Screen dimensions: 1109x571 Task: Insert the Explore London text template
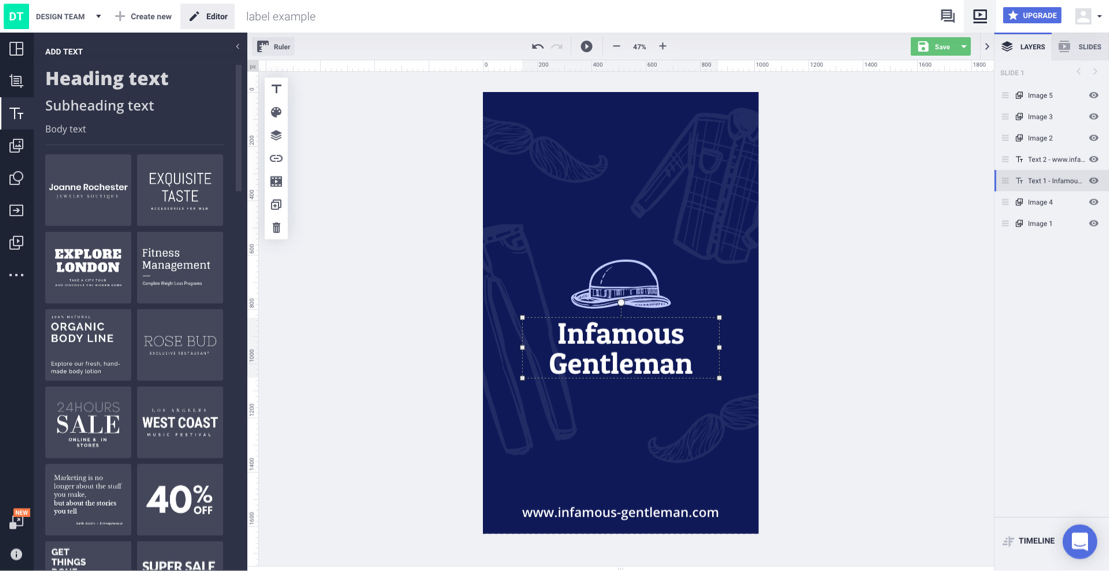click(x=88, y=267)
